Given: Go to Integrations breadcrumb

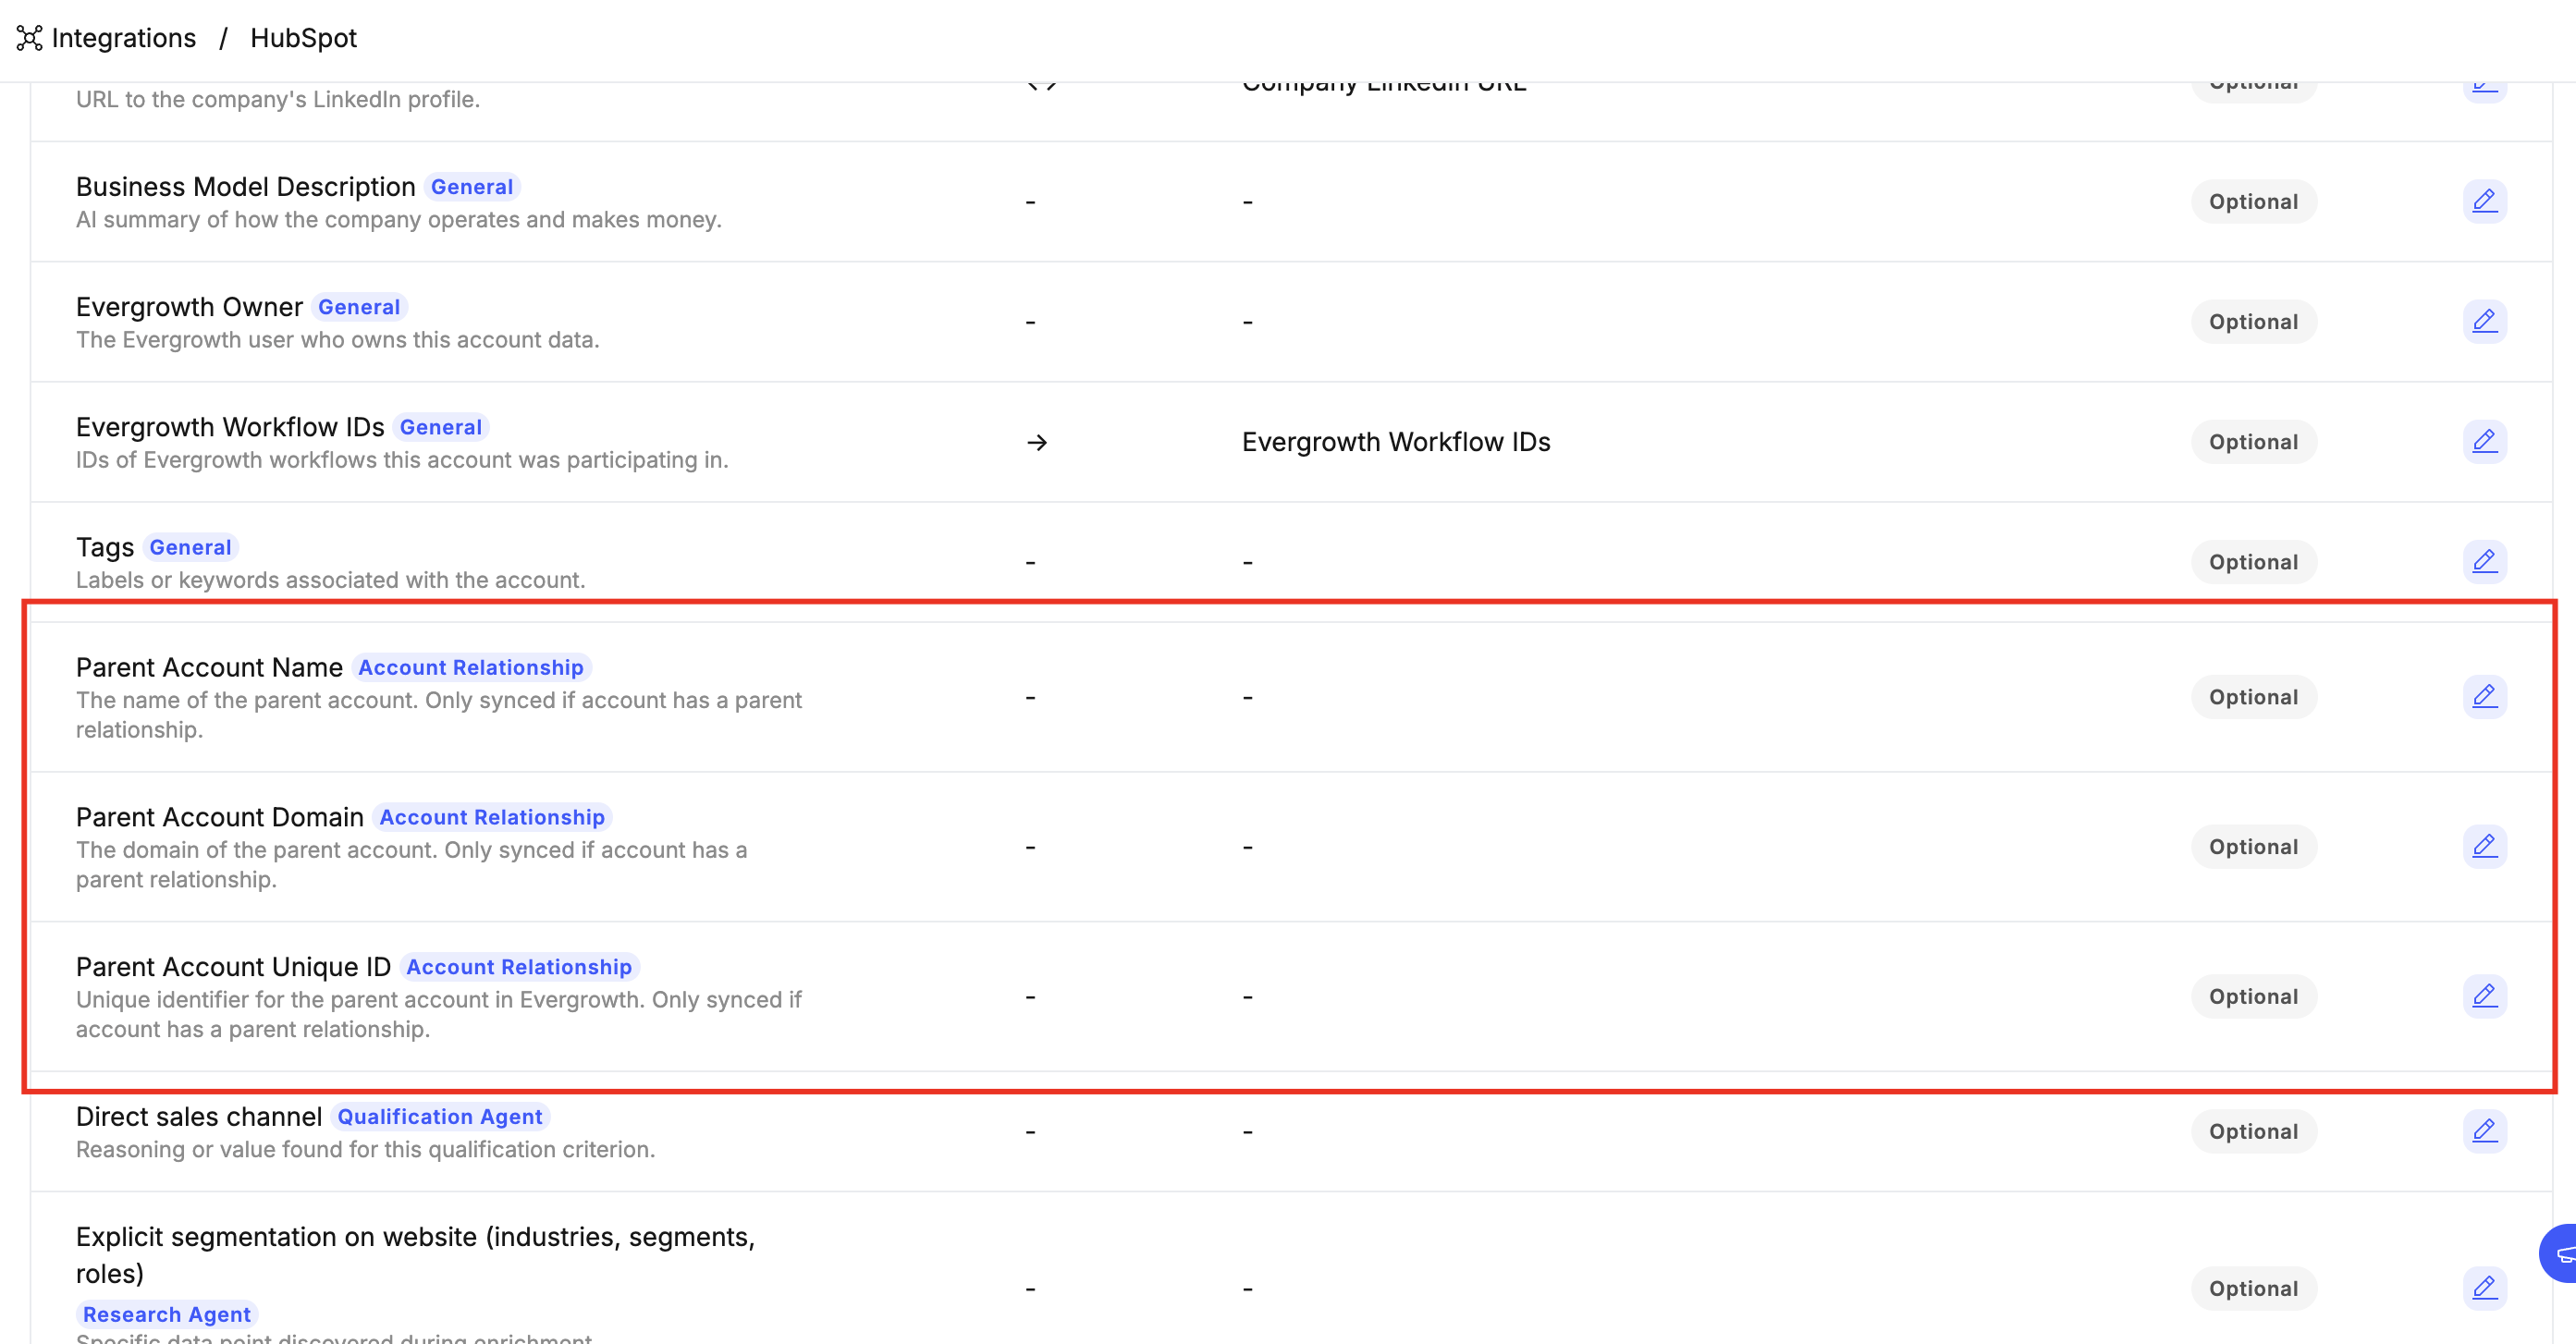Looking at the screenshot, I should [123, 38].
